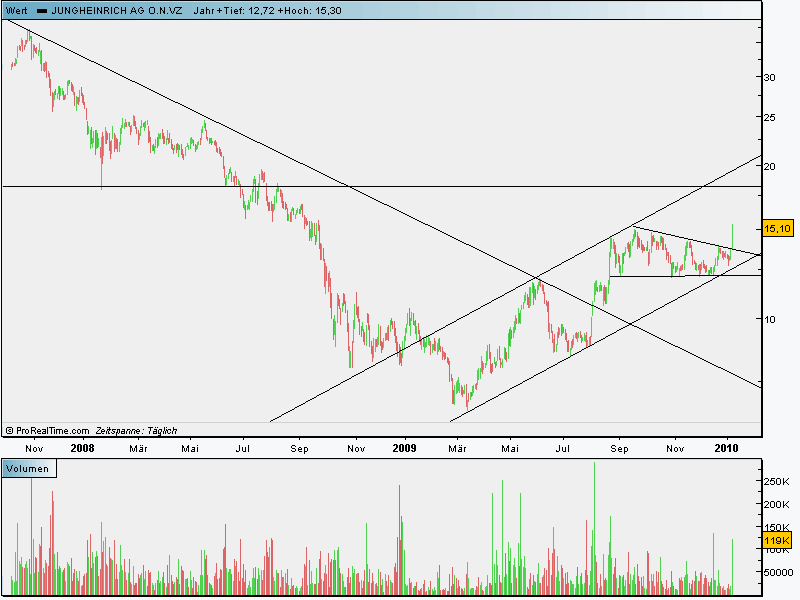Click the "Zeitspanne: Täglich" text
This screenshot has height=600, width=800.
pyautogui.click(x=136, y=431)
